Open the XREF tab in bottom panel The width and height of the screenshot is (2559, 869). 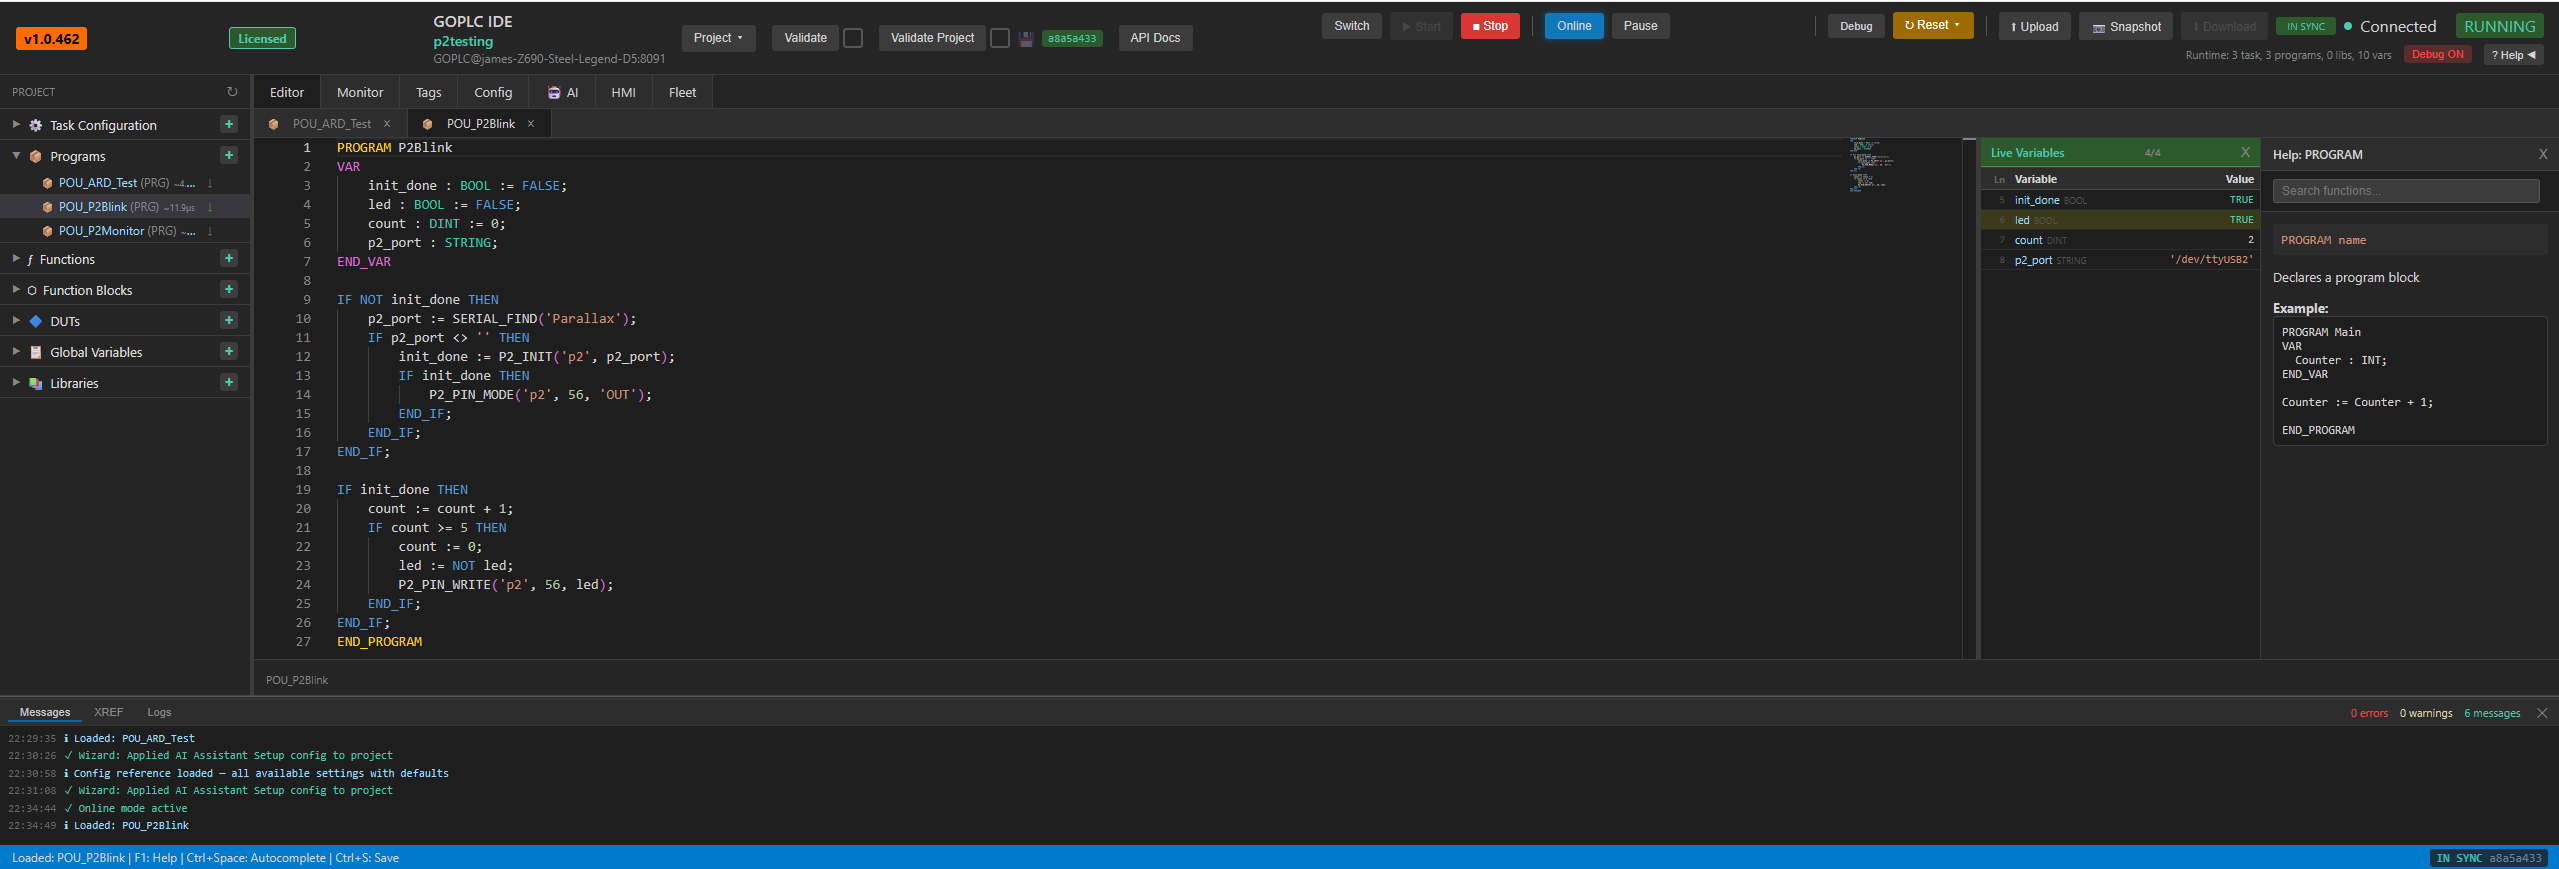coord(108,713)
